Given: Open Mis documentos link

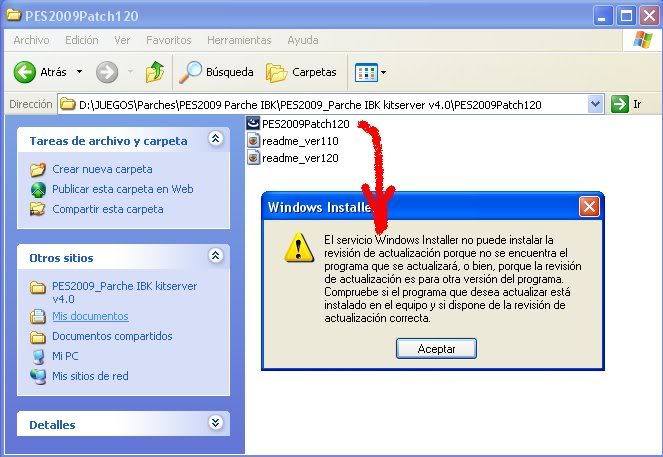Looking at the screenshot, I should pos(90,316).
